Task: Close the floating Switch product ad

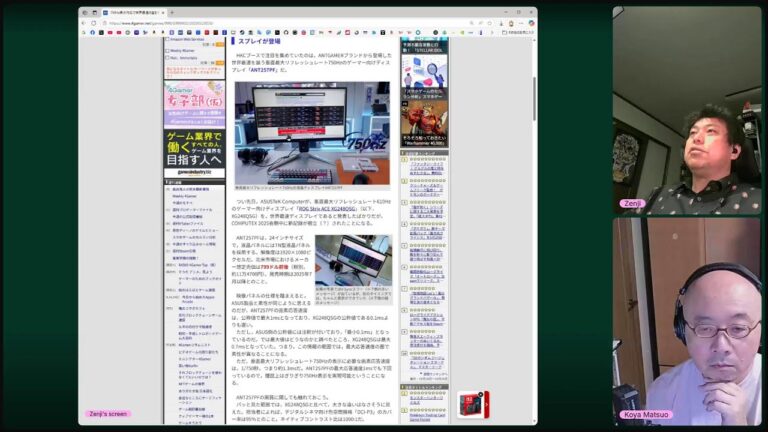Action: coord(480,394)
